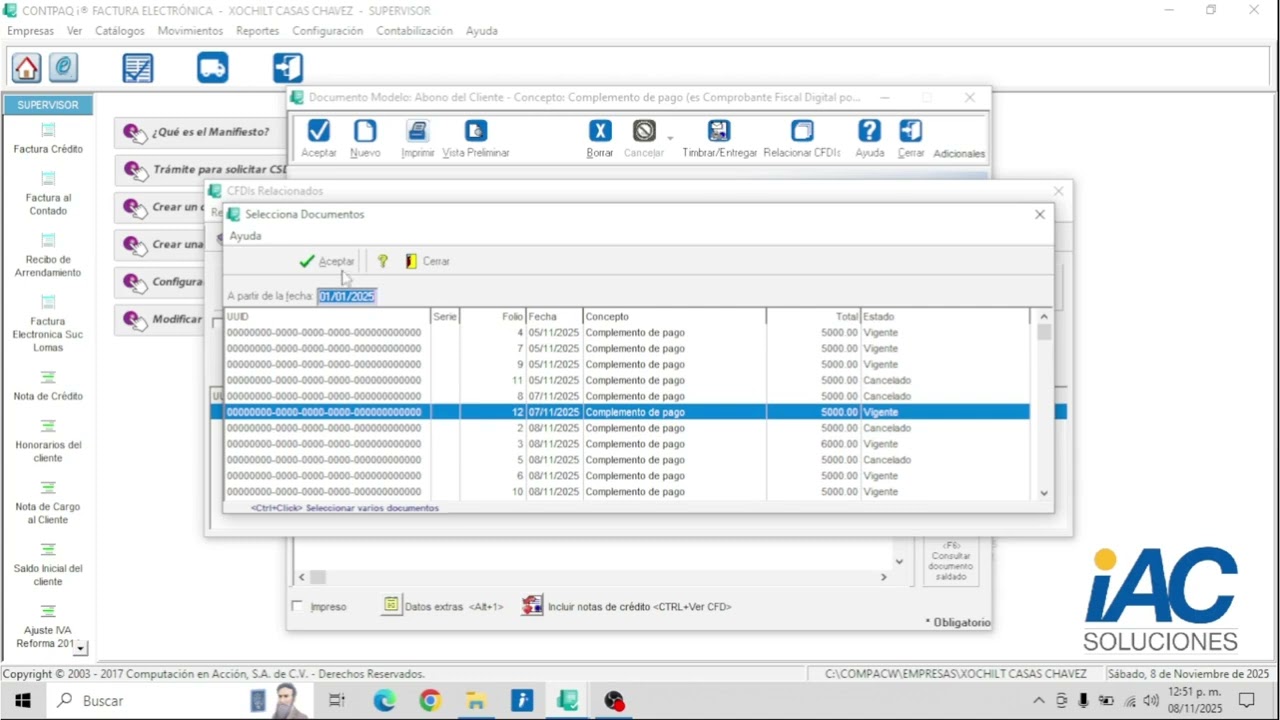The width and height of the screenshot is (1280, 720).
Task: Click Vista Preliminar toolbar icon
Action: [x=476, y=139]
